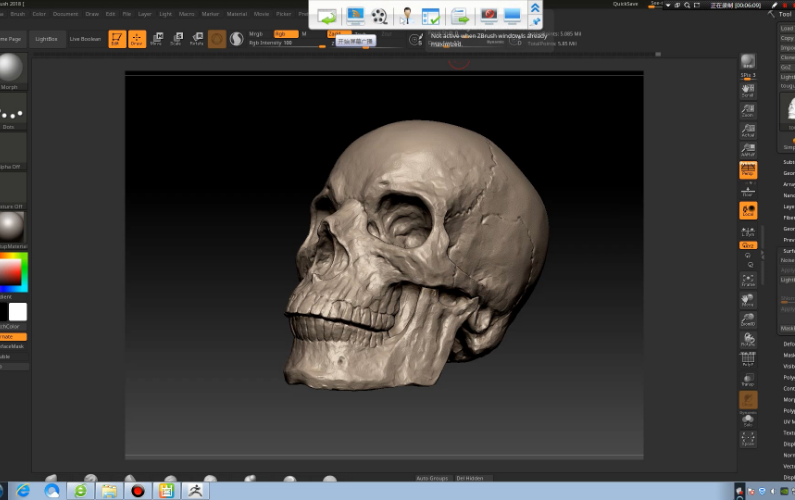Choose the Rotate tool icon
The image size is (795, 500).
click(196, 39)
